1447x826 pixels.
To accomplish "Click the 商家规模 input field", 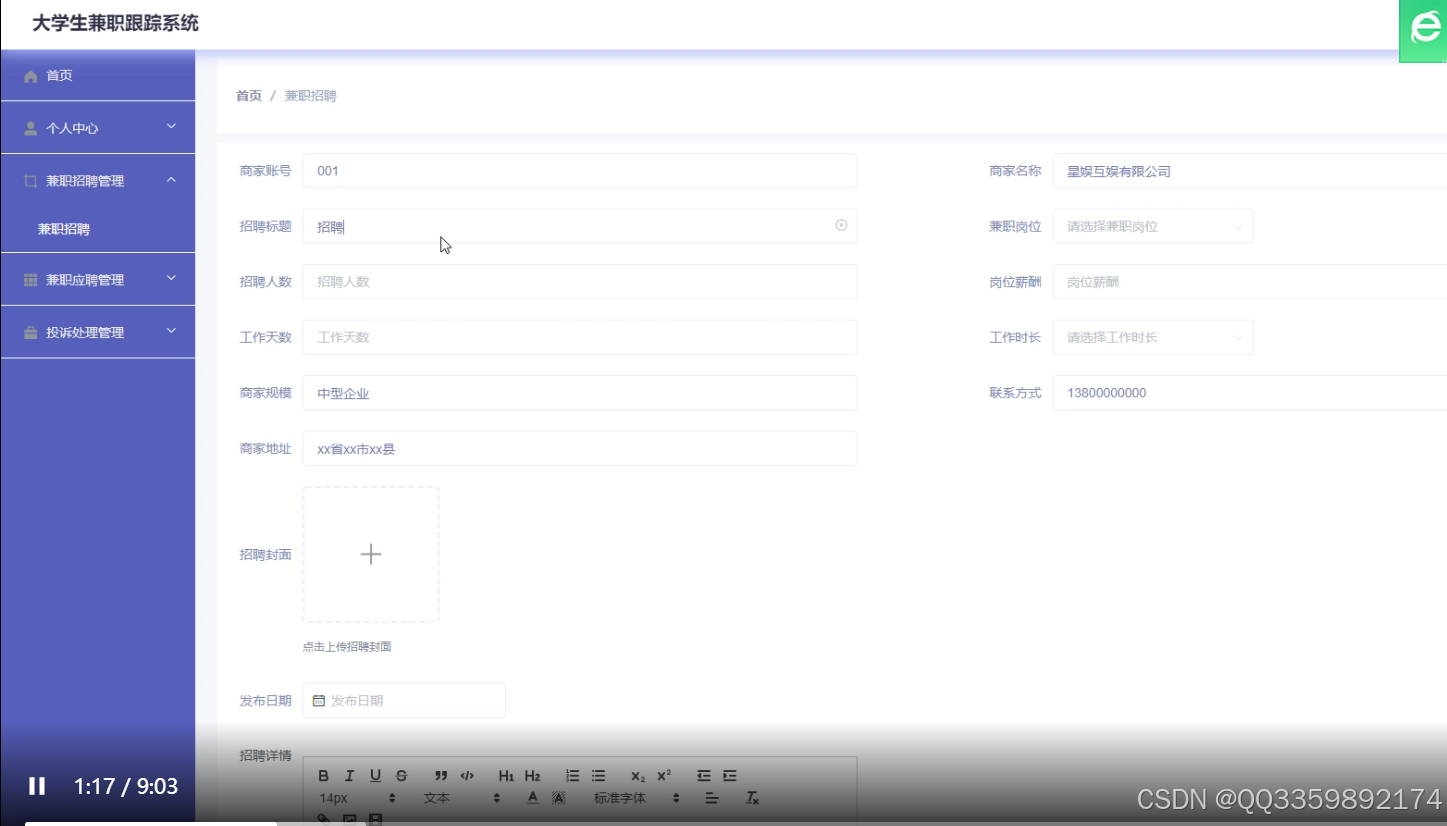I will click(580, 393).
